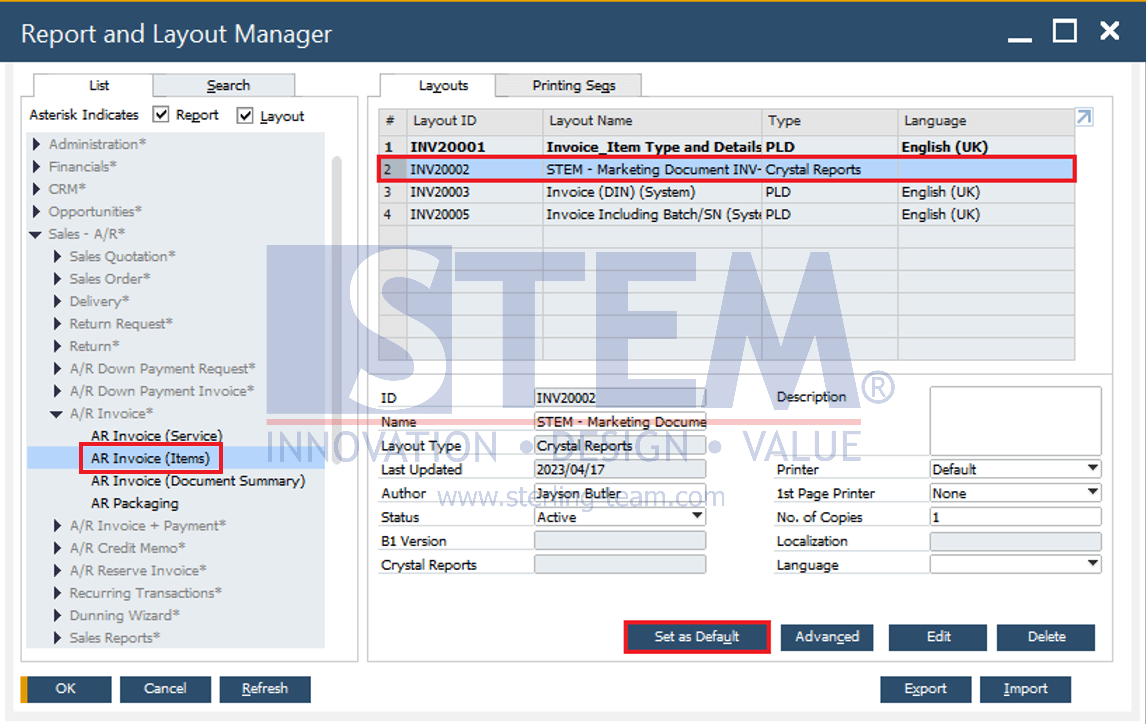Screen dimensions: 1146x725
Task: Expand the Delivery node
Action: pyautogui.click(x=58, y=301)
